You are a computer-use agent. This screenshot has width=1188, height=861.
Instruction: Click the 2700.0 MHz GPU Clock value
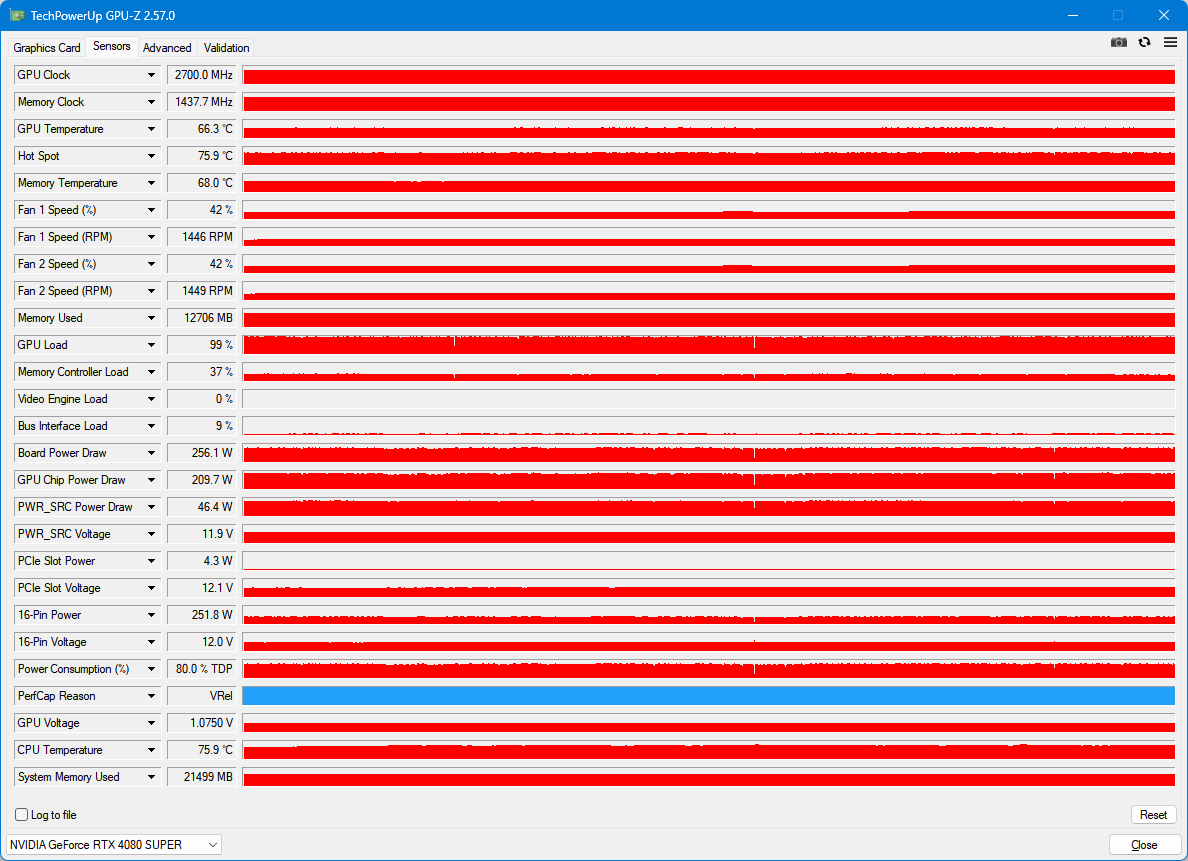point(202,75)
